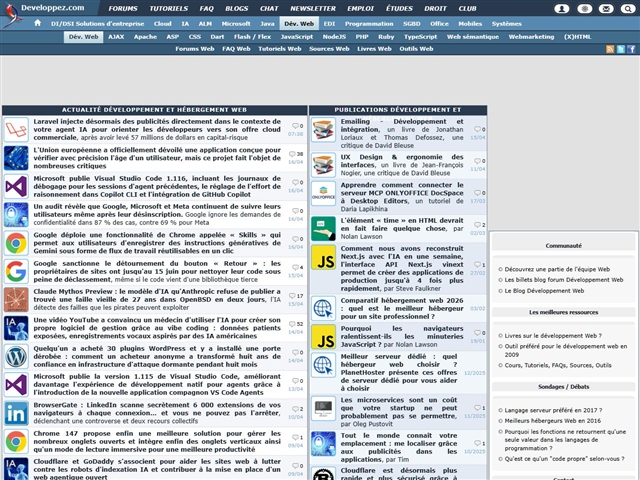Click the Developpez.com bird logo
Image resolution: width=640 pixels, height=480 pixels.
point(12,15)
